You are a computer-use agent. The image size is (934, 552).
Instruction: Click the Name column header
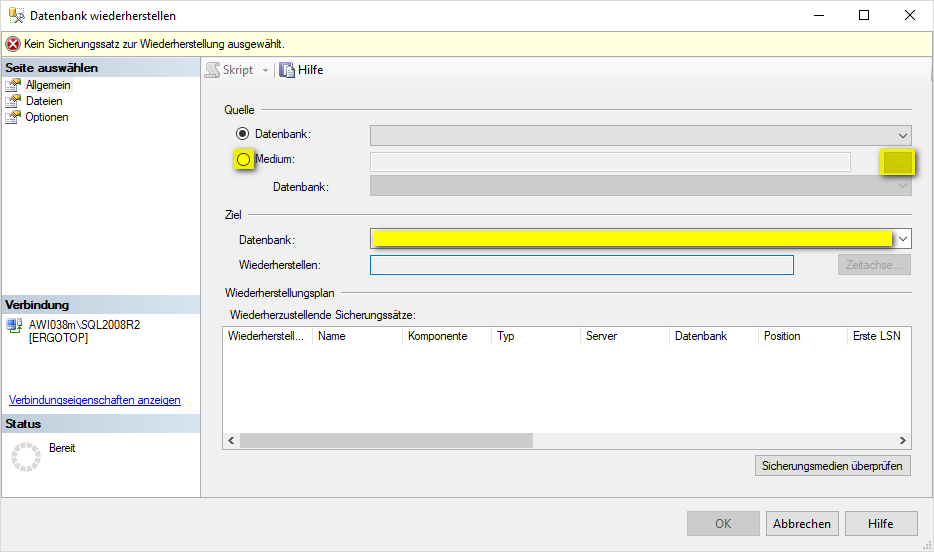coord(357,336)
